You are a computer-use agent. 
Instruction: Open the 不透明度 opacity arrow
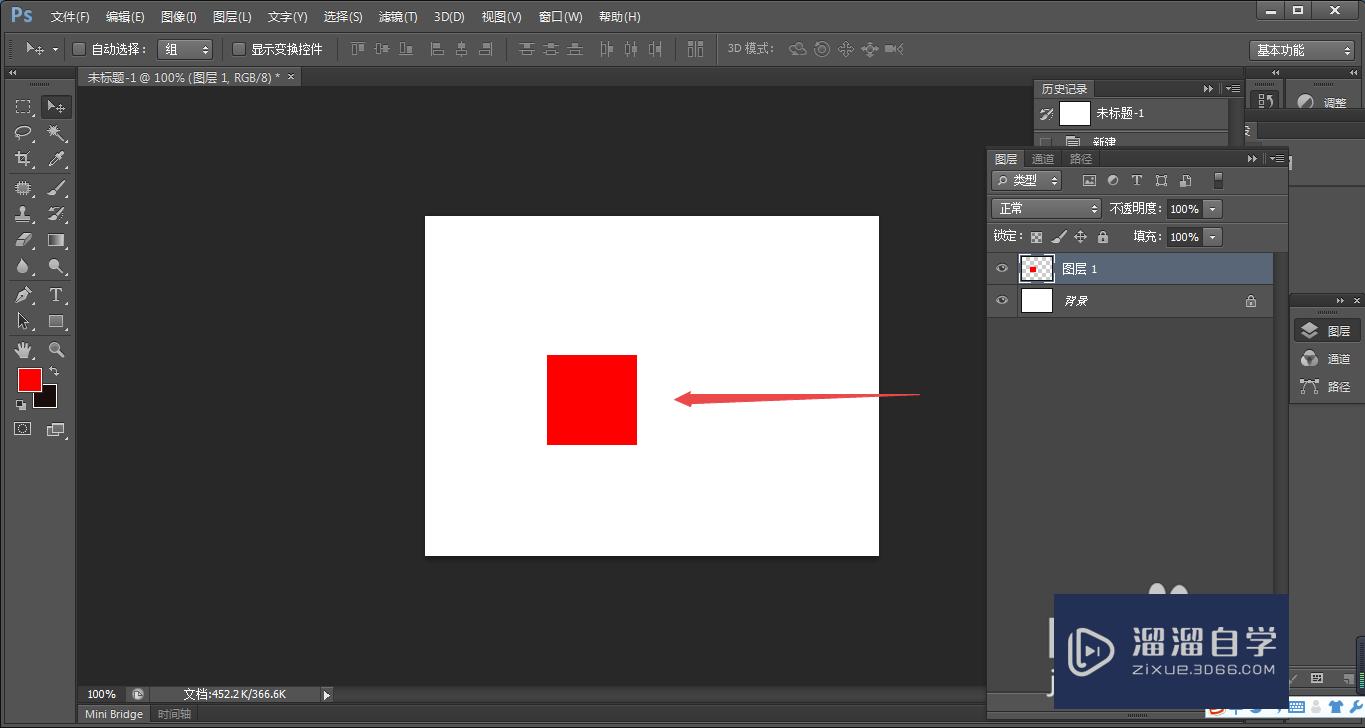pyautogui.click(x=1213, y=209)
